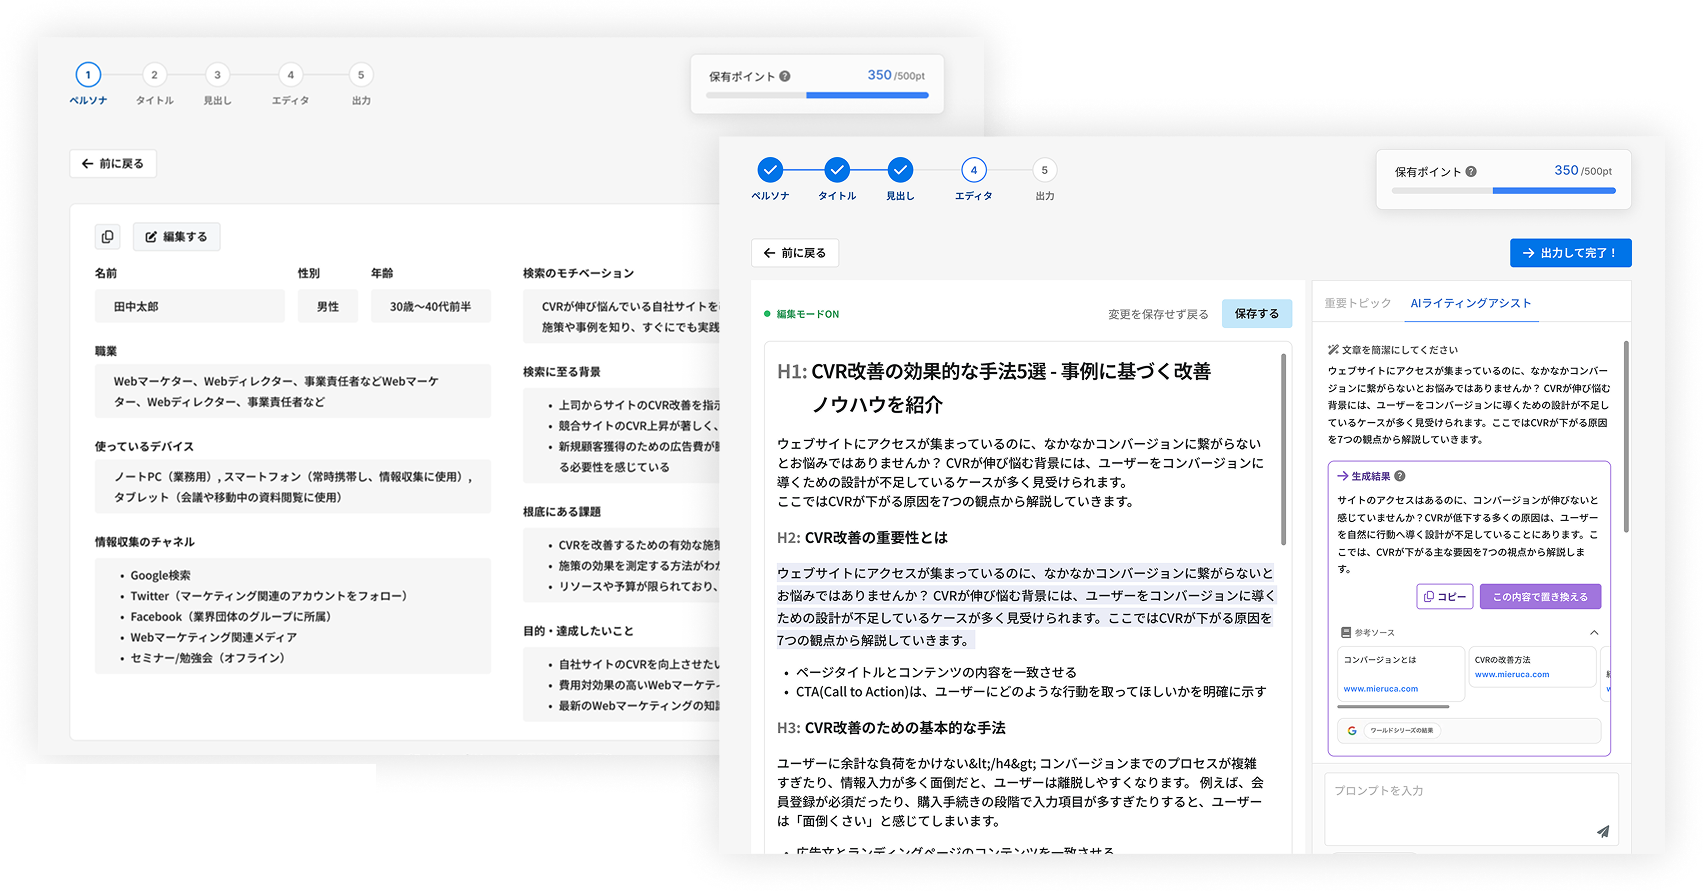The height and width of the screenshot is (891, 1703).
Task: Click the help icon next to 保有ポイント in the front window
Action: click(x=1471, y=172)
